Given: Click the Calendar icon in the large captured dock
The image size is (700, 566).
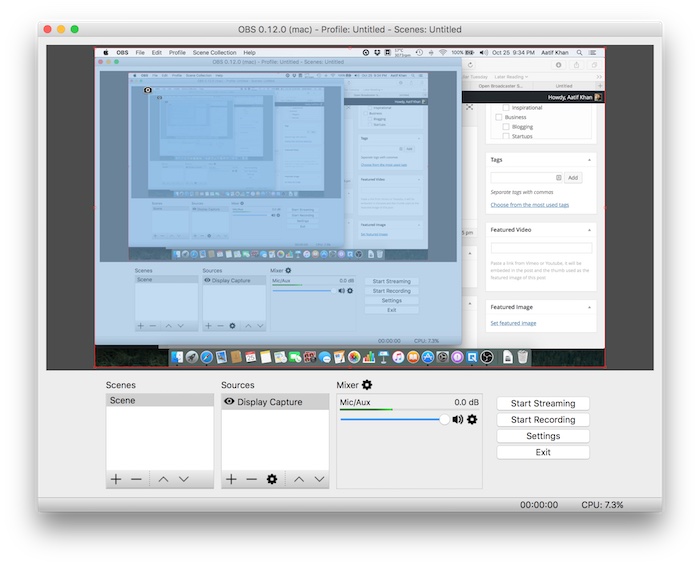Looking at the screenshot, I should coord(251,357).
